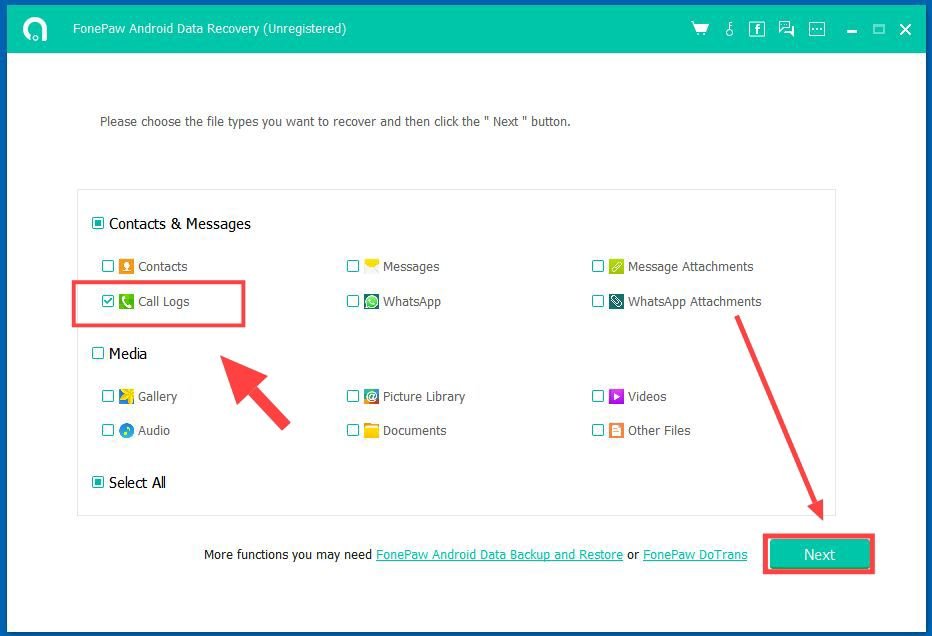Viewport: 932px width, 636px height.
Task: Click the Call Logs phone icon
Action: (126, 301)
